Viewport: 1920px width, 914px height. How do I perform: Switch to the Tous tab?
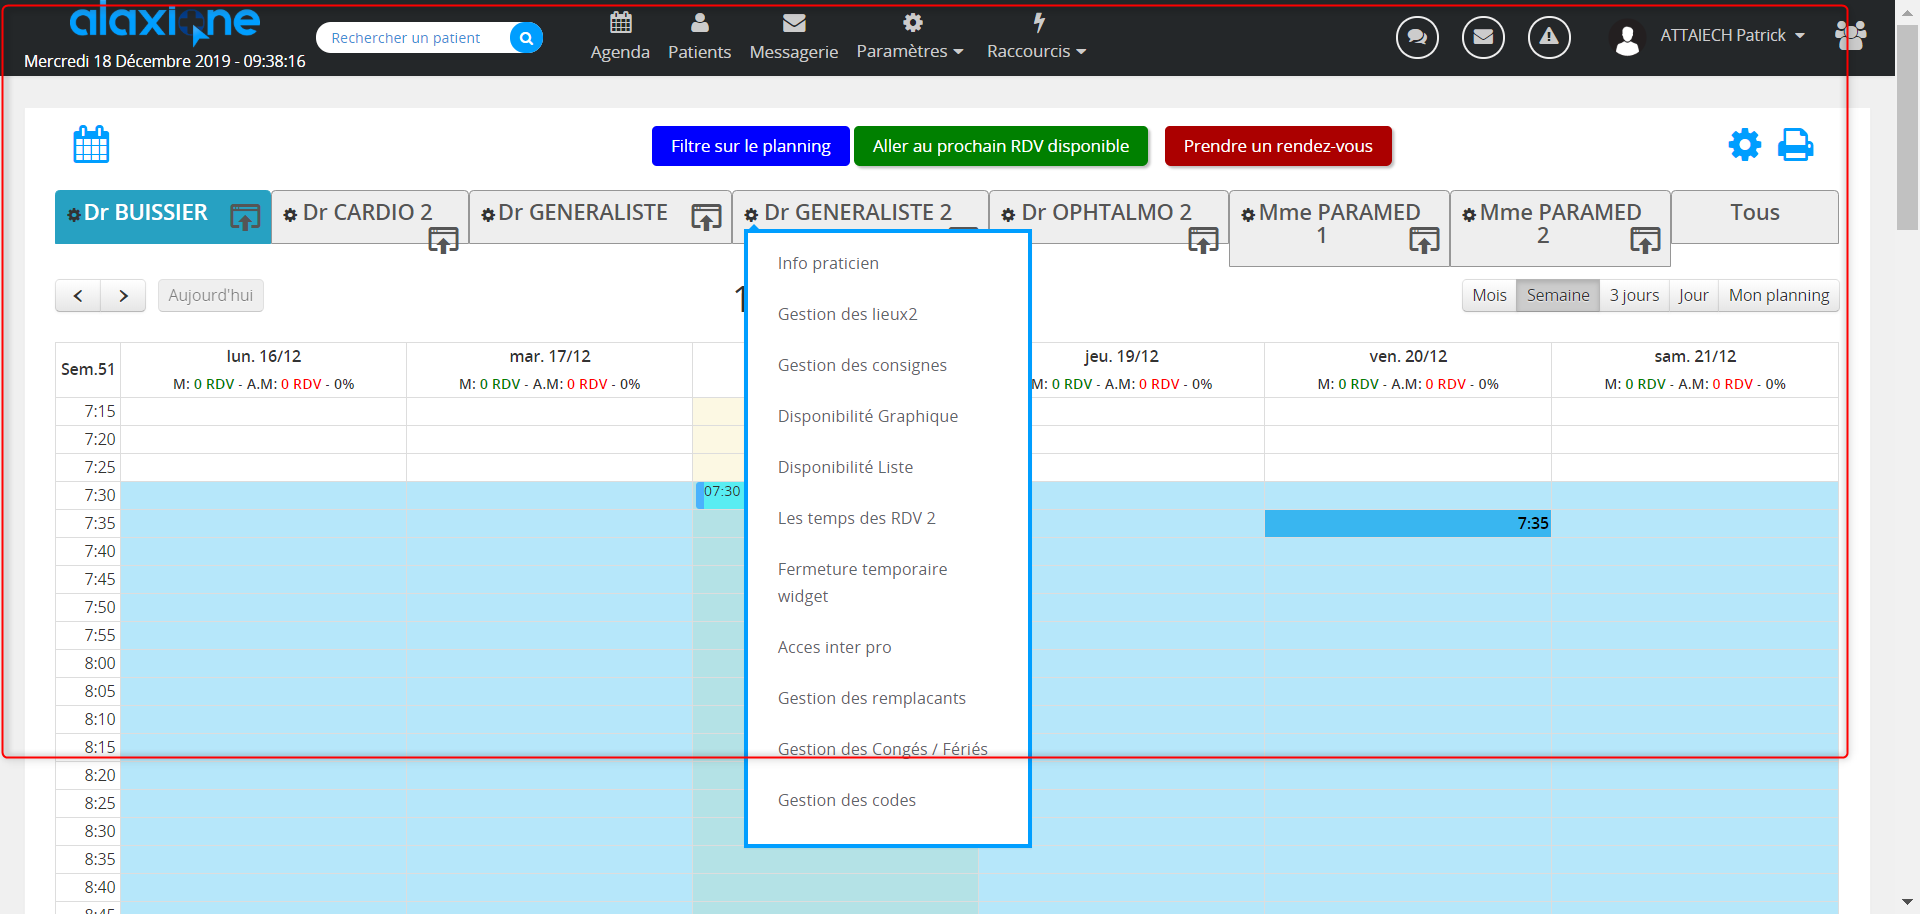click(1754, 213)
